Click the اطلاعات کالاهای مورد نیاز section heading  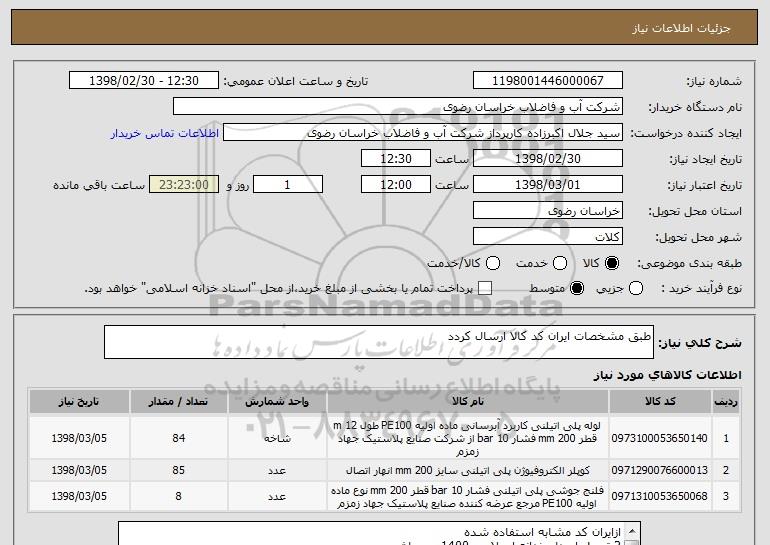667,375
